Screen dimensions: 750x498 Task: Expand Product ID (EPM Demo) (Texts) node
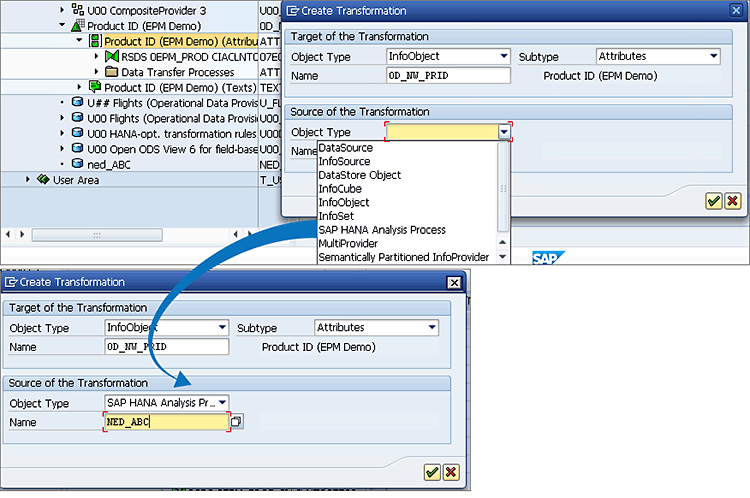[79, 87]
